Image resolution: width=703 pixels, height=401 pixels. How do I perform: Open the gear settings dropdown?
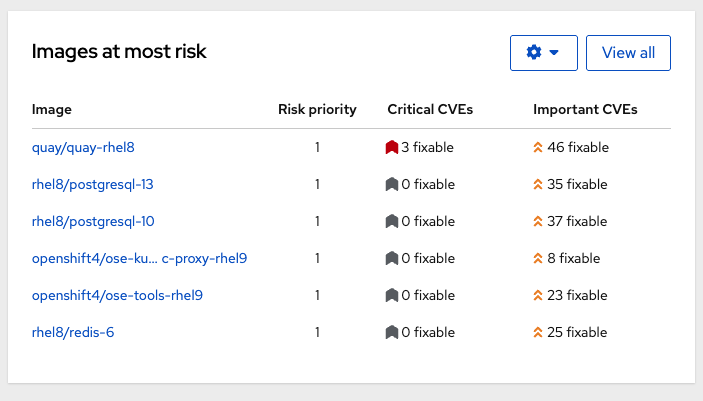point(543,53)
